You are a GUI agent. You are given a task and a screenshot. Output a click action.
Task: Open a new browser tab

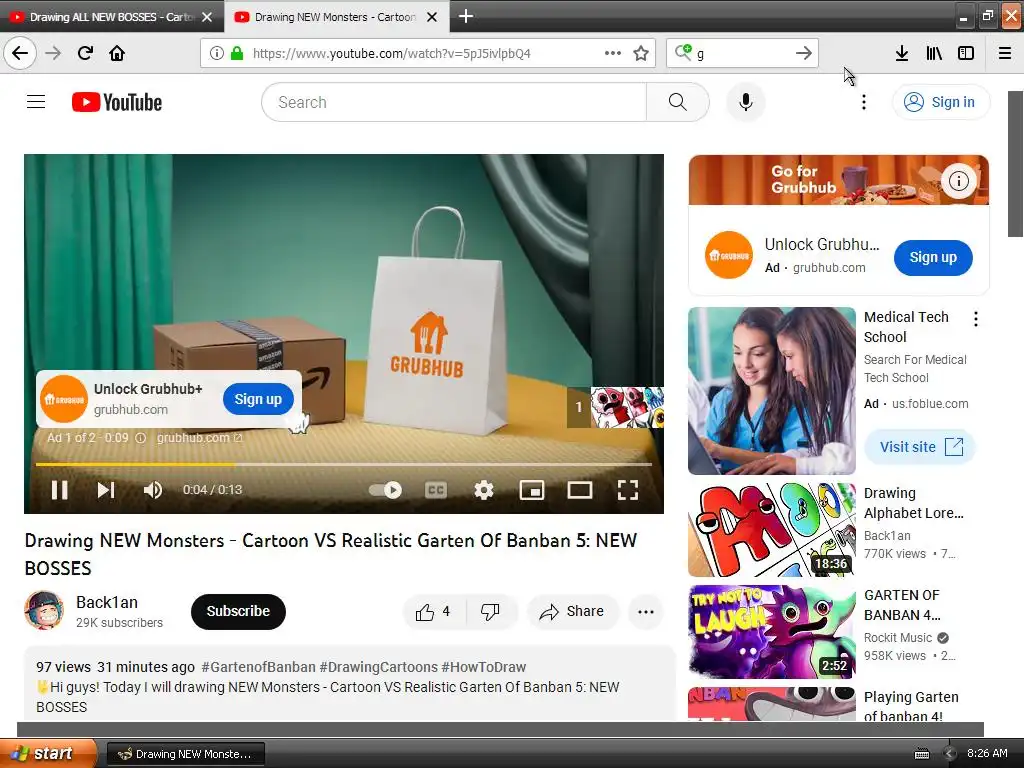[466, 16]
